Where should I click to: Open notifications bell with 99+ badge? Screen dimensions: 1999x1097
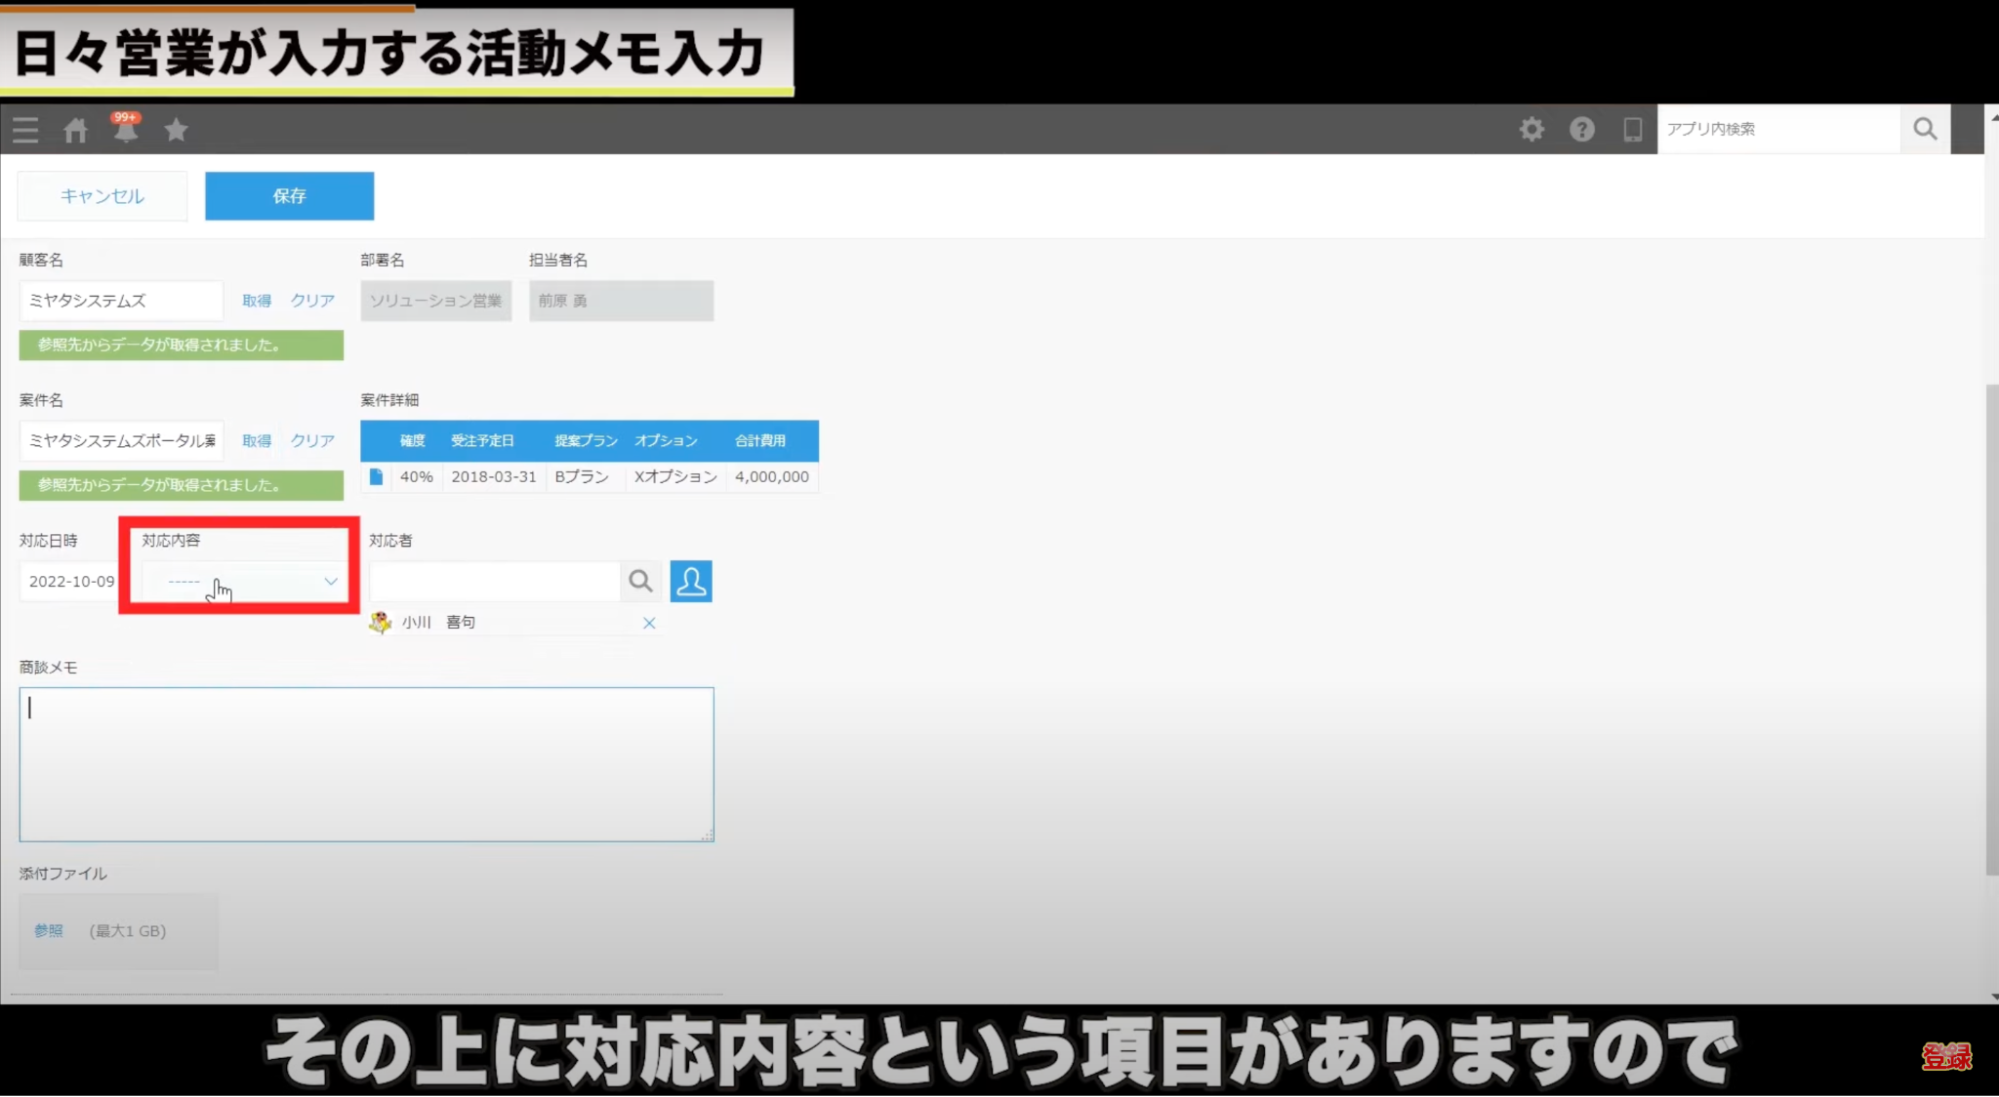pos(126,130)
